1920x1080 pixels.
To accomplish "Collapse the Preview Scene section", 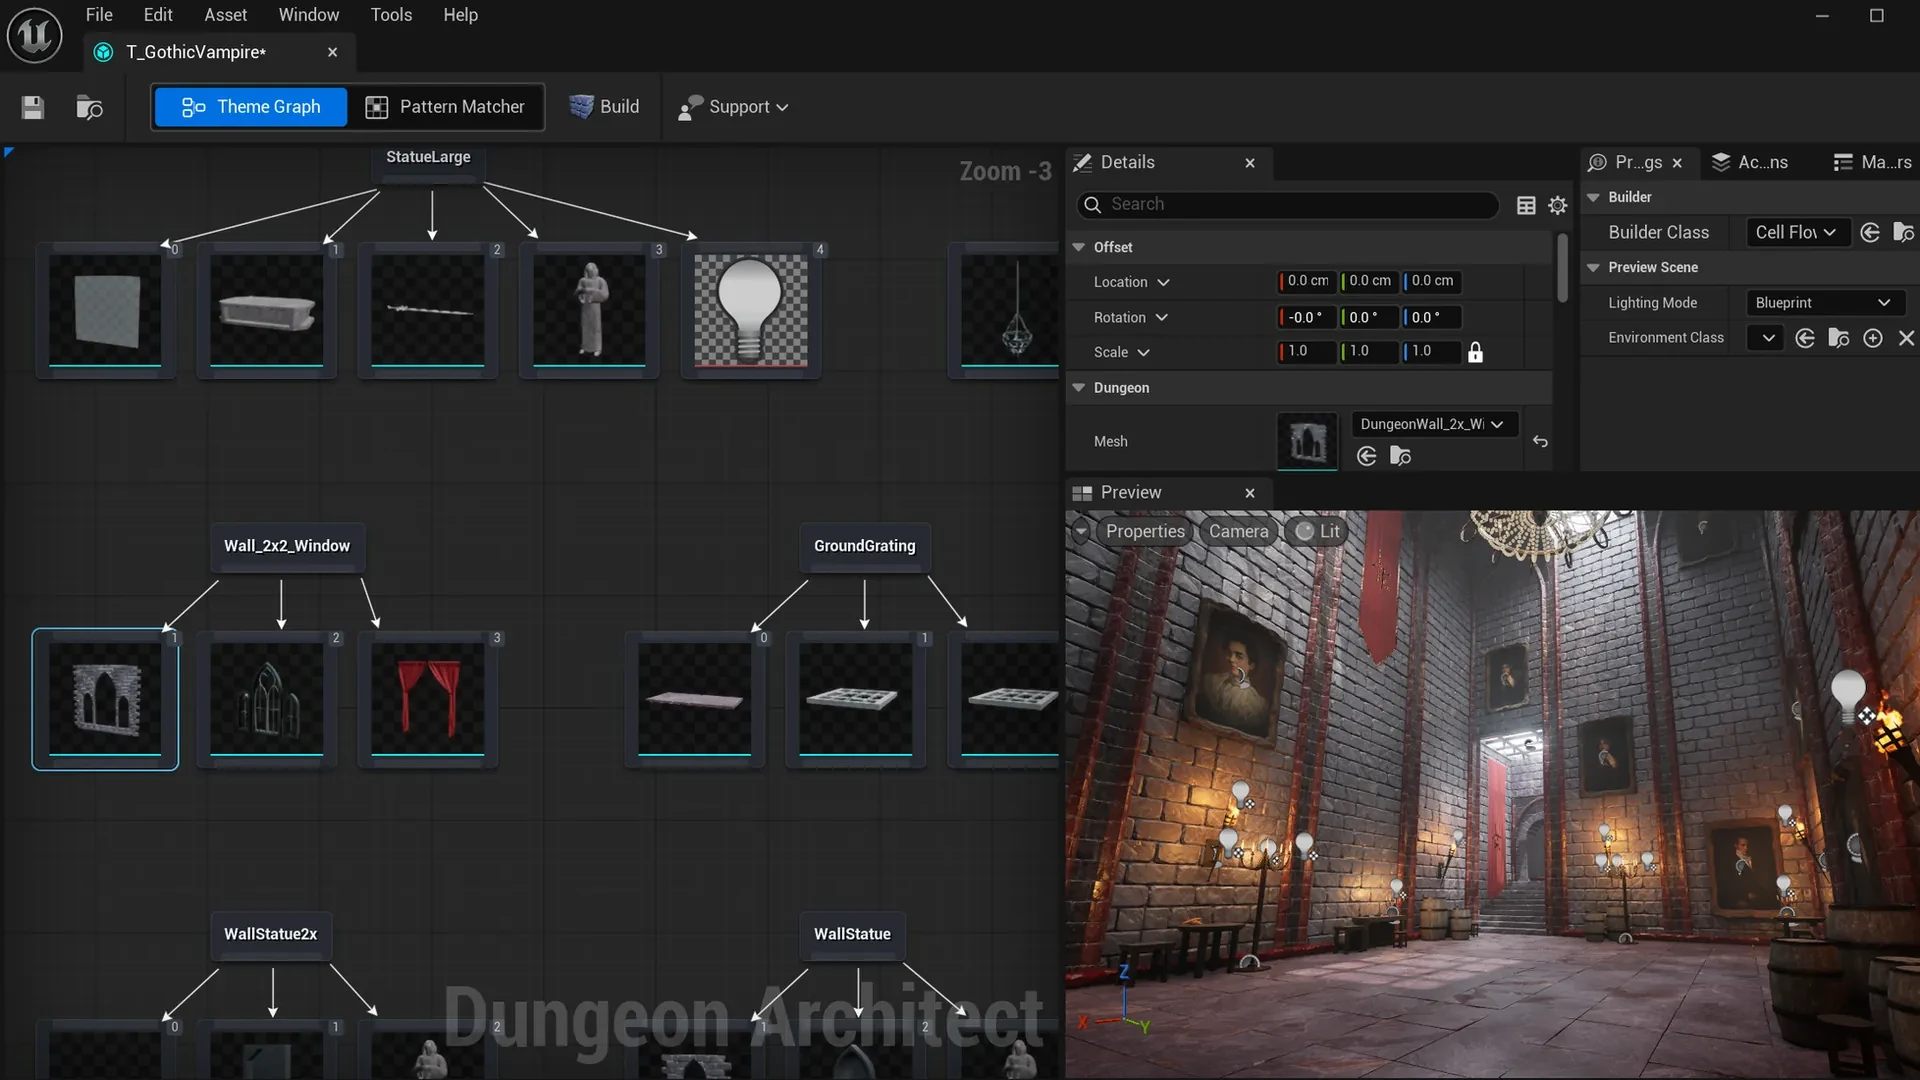I will [1594, 267].
